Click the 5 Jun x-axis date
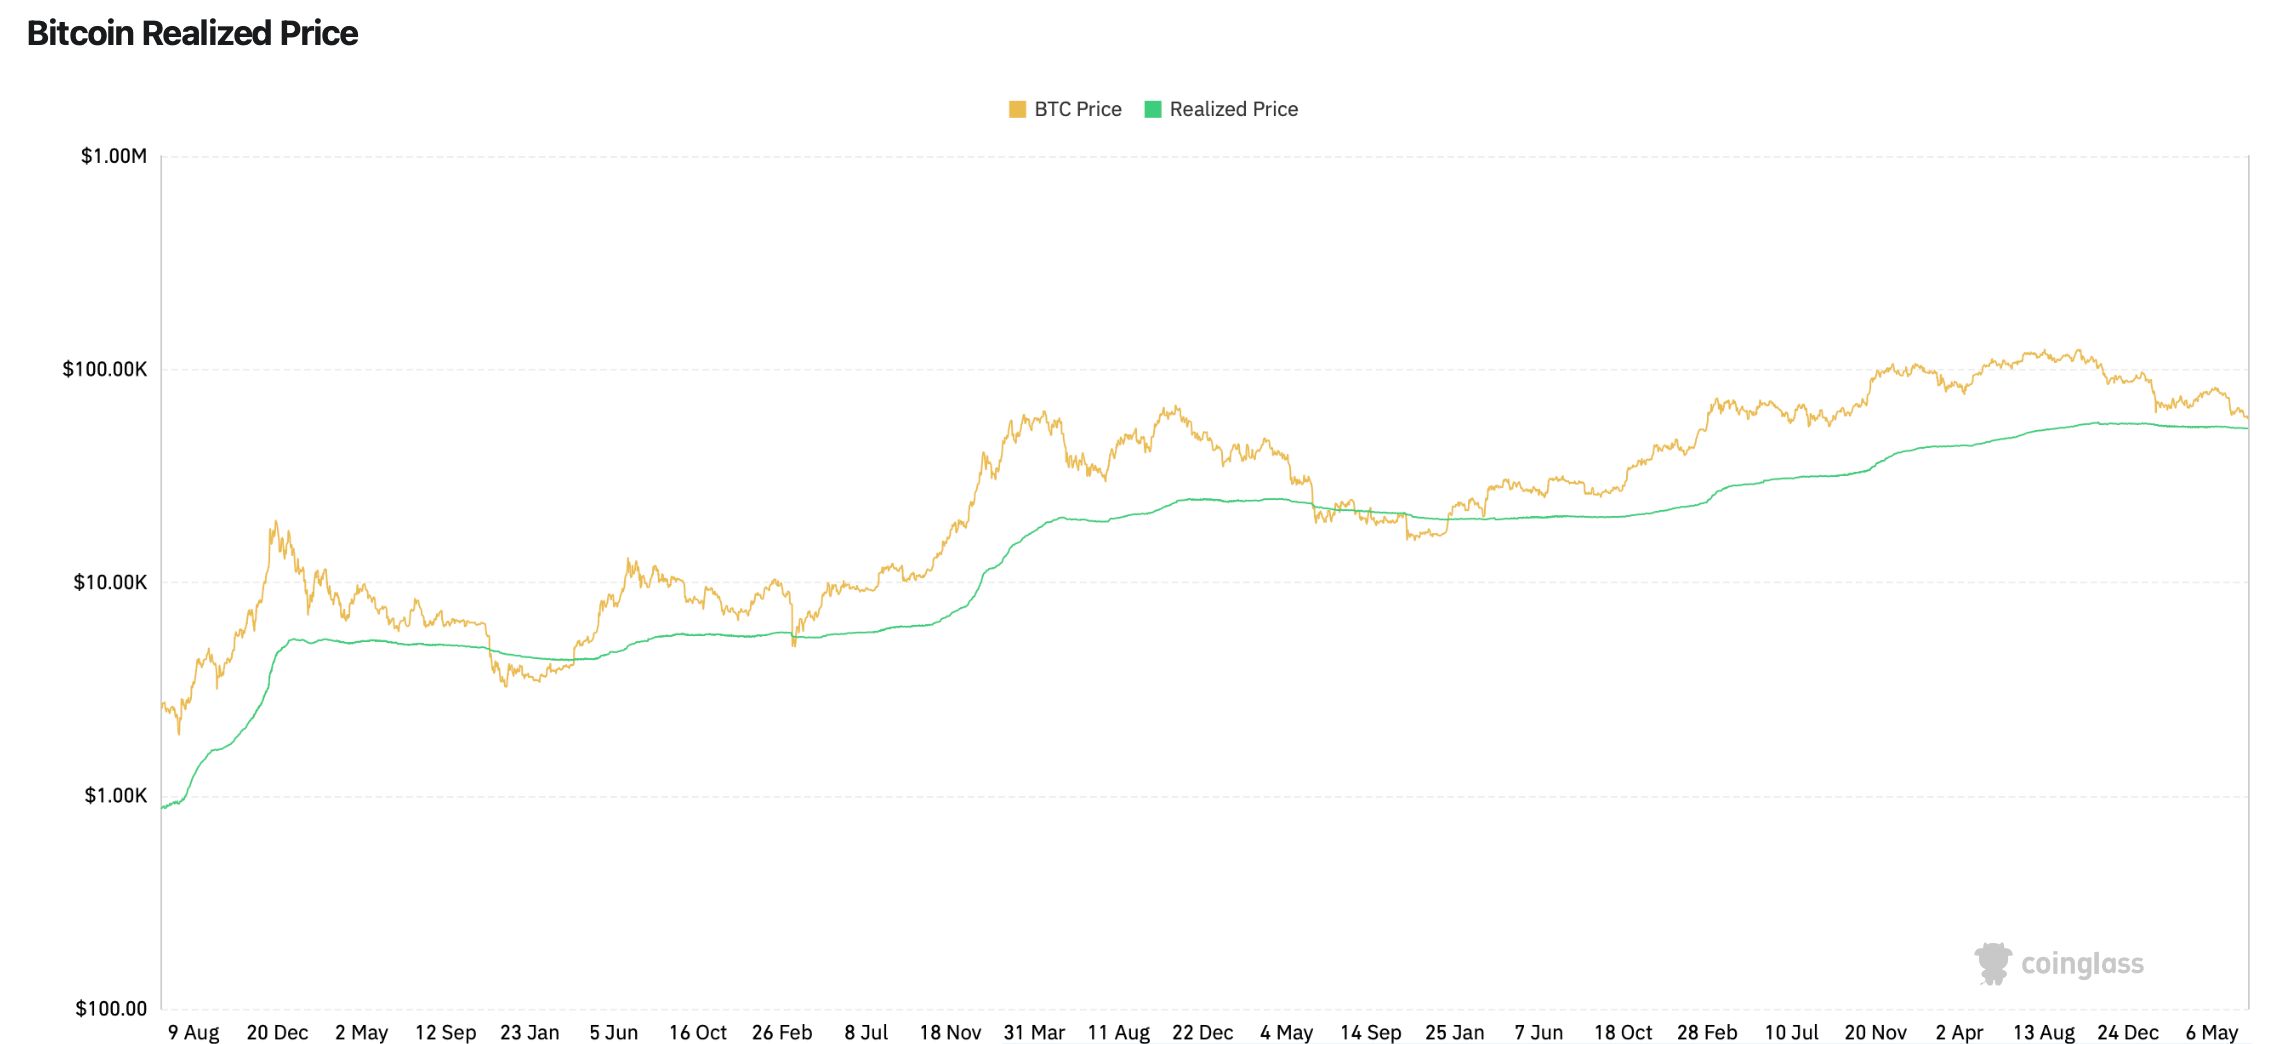The height and width of the screenshot is (1044, 2278). pos(614,1032)
